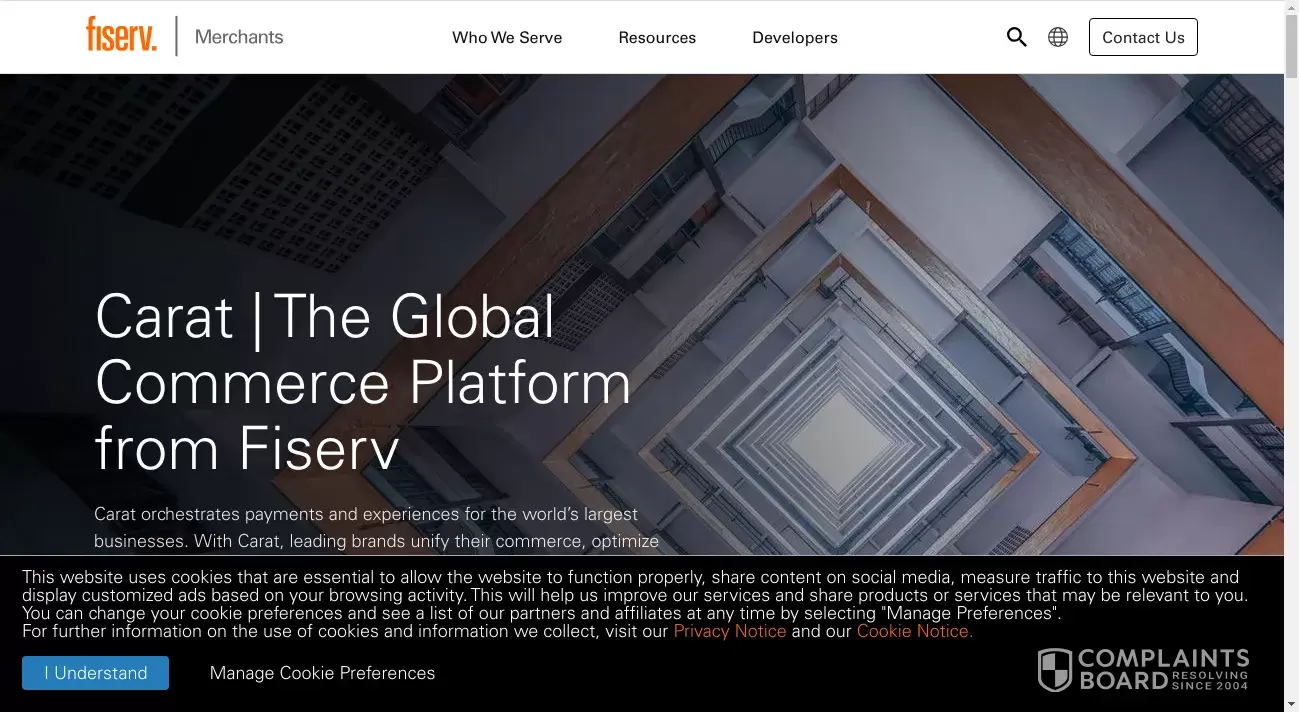Click the Carat Global Commerce Platform heading
The image size is (1299, 712).
tap(363, 382)
